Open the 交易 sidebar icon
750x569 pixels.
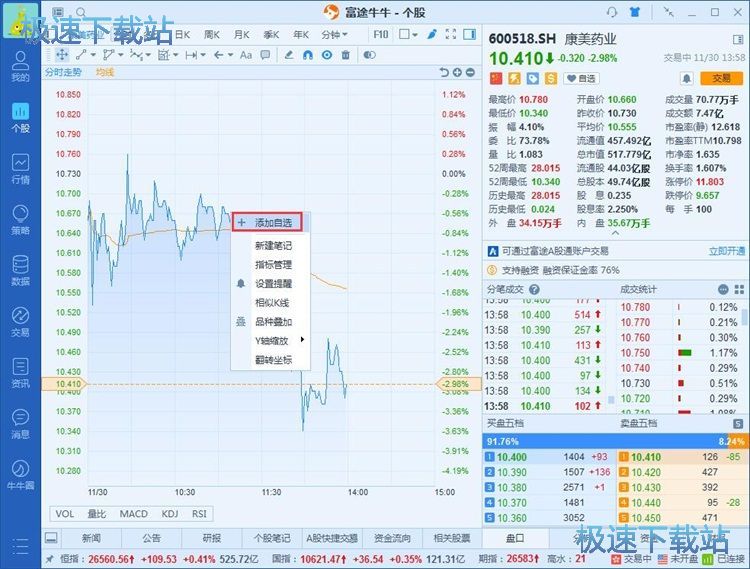(x=20, y=322)
